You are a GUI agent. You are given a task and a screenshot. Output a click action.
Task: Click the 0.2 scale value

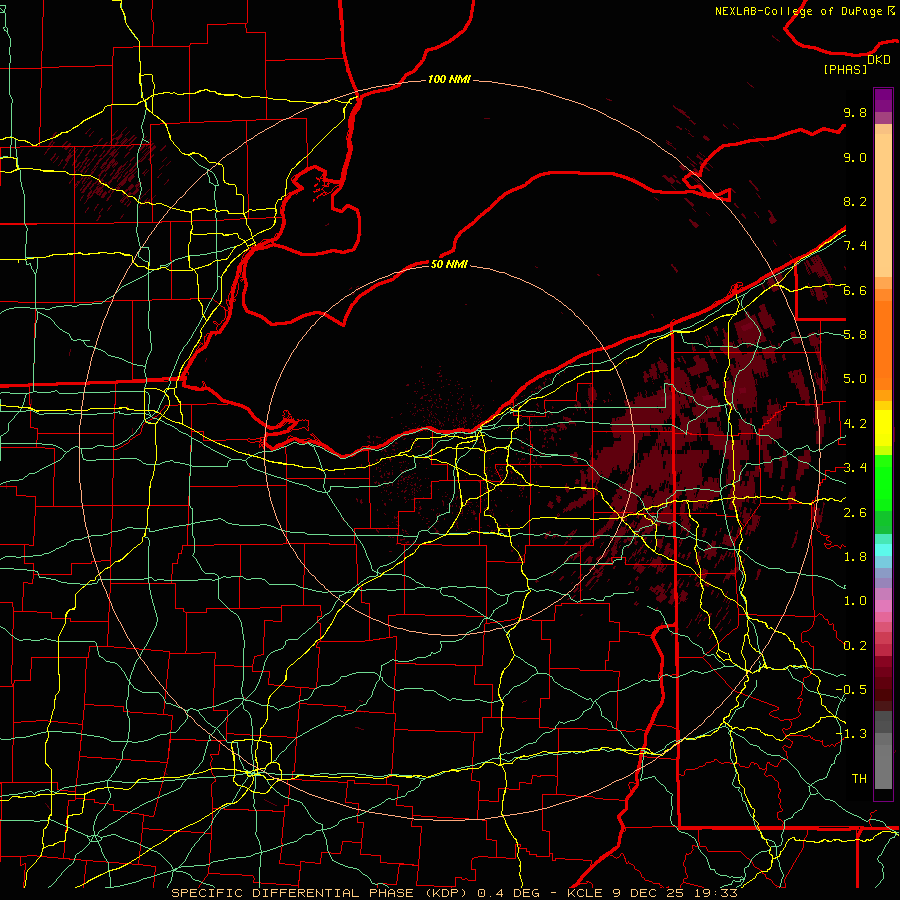855,646
